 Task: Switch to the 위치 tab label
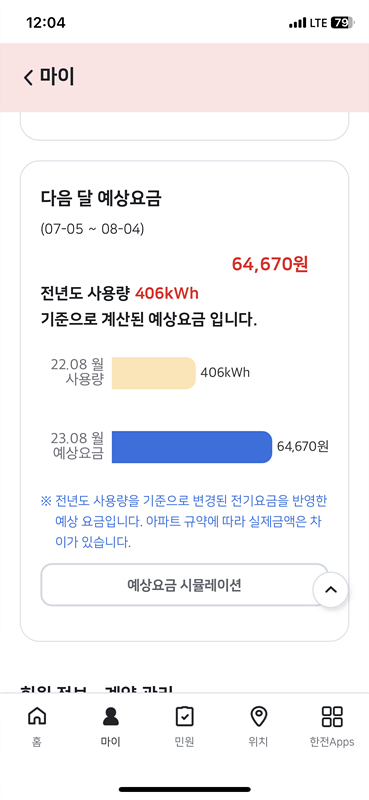pyautogui.click(x=259, y=741)
